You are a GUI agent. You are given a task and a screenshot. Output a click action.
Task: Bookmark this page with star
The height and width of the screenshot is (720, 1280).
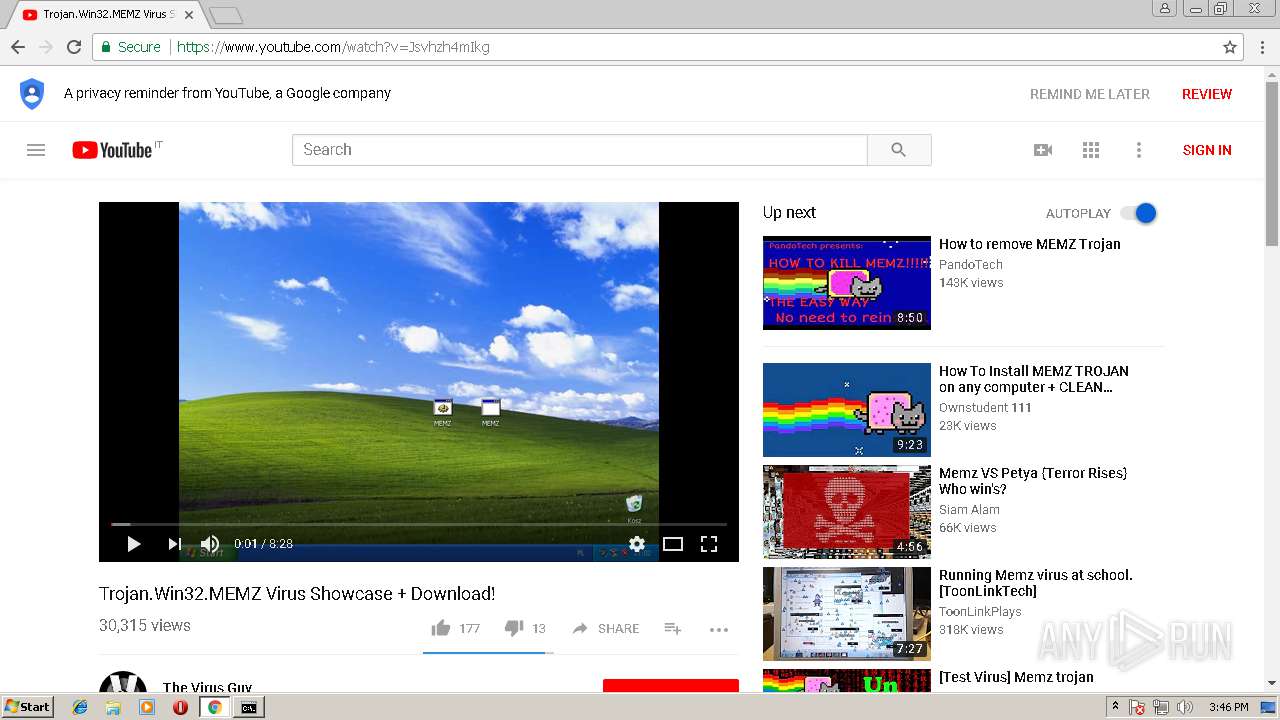[1230, 47]
